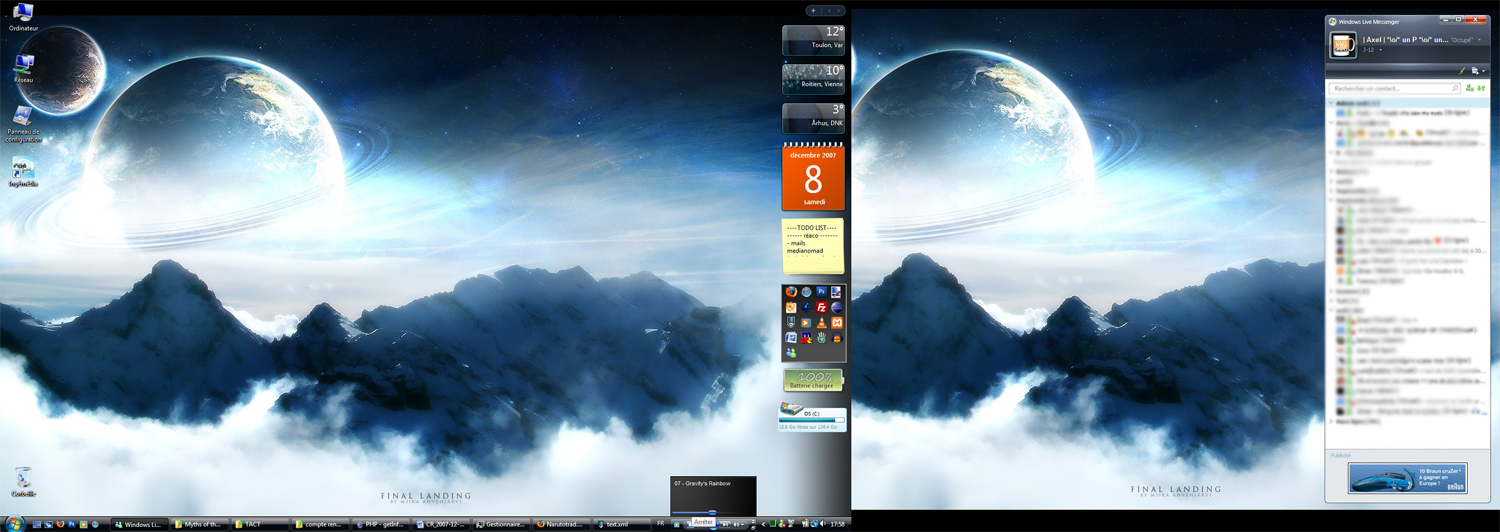Switch to the PHP - getInf... taskbar button

380,524
